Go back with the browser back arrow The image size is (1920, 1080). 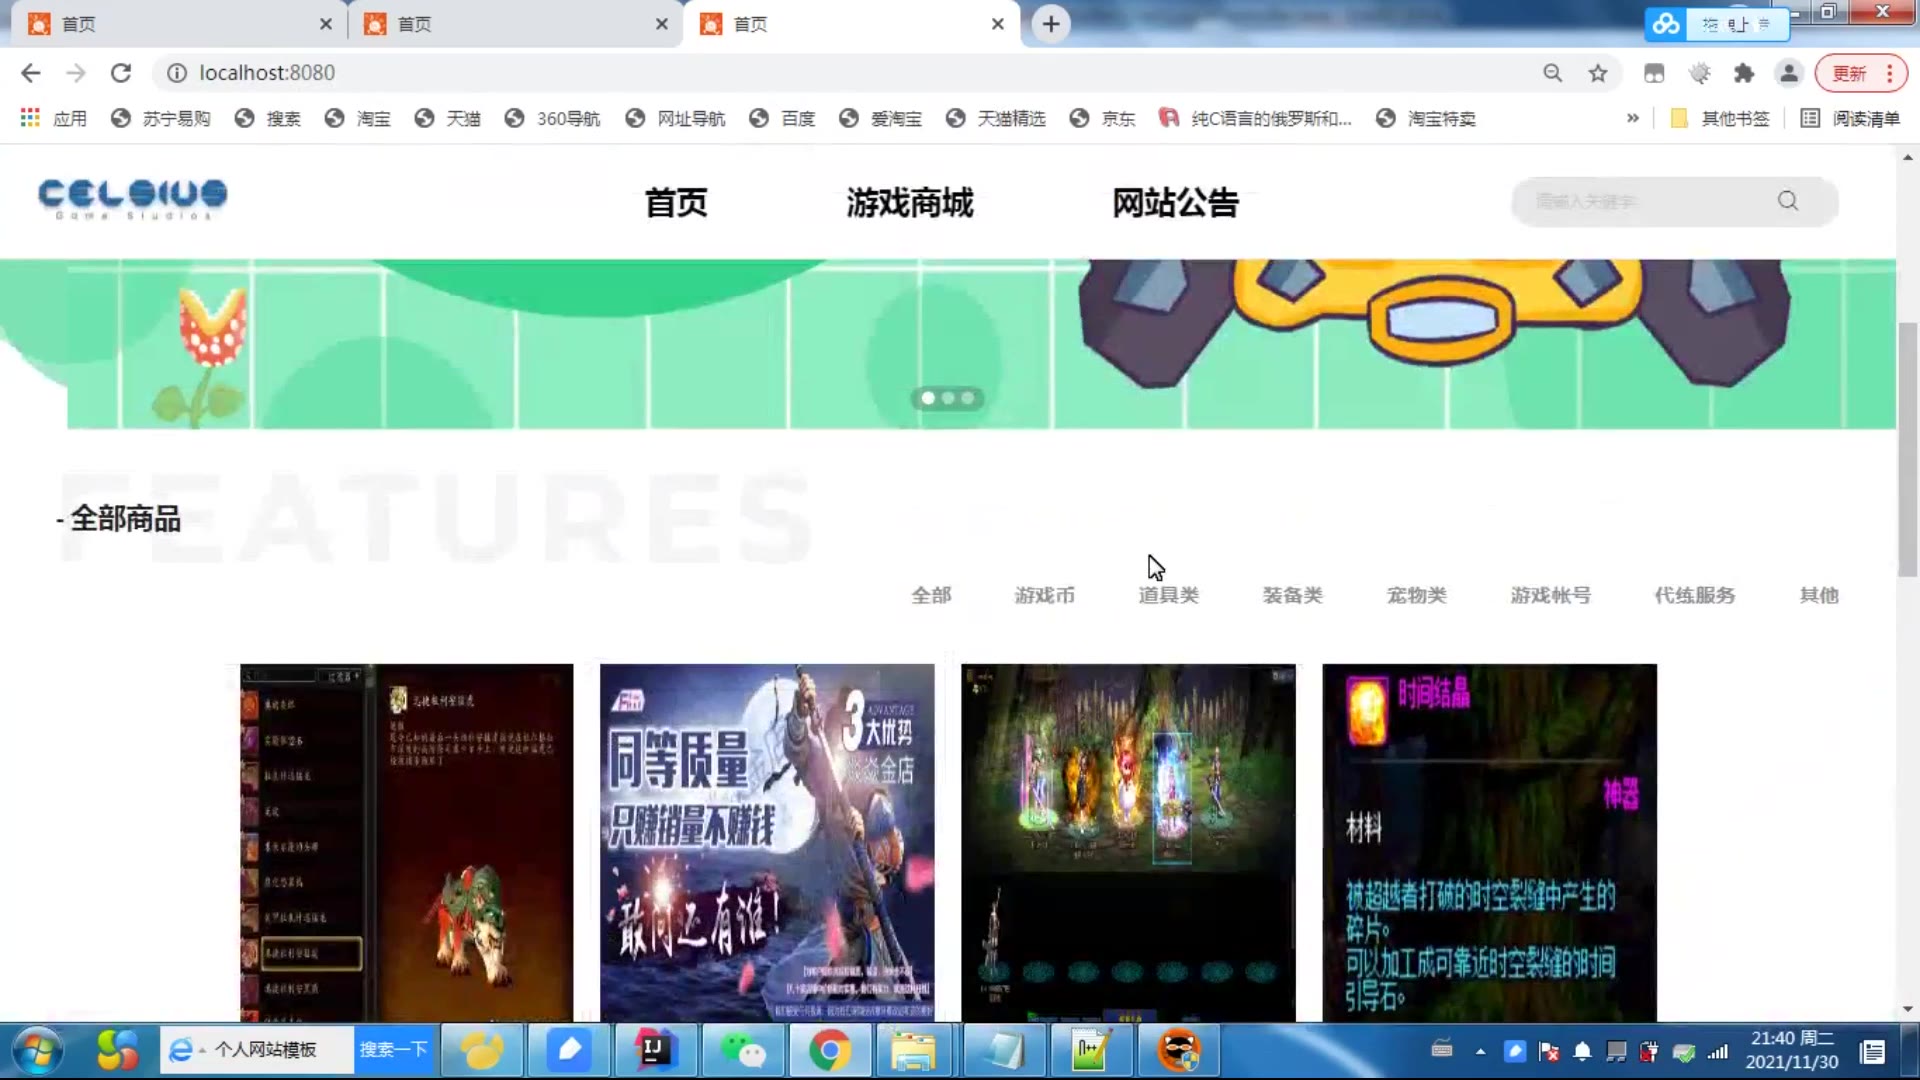[x=31, y=73]
